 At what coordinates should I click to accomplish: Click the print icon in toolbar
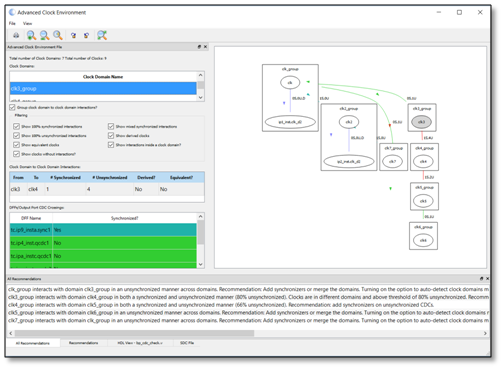point(16,35)
